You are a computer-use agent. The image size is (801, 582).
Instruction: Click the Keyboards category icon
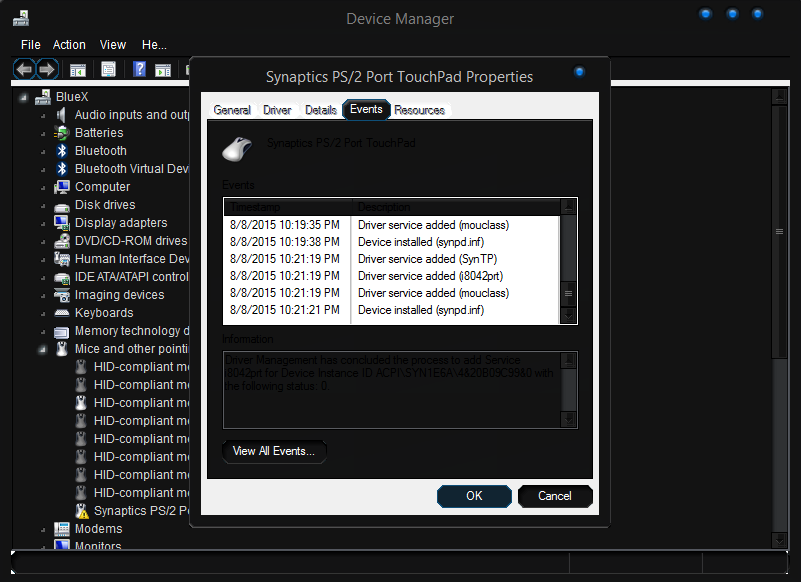pyautogui.click(x=62, y=313)
